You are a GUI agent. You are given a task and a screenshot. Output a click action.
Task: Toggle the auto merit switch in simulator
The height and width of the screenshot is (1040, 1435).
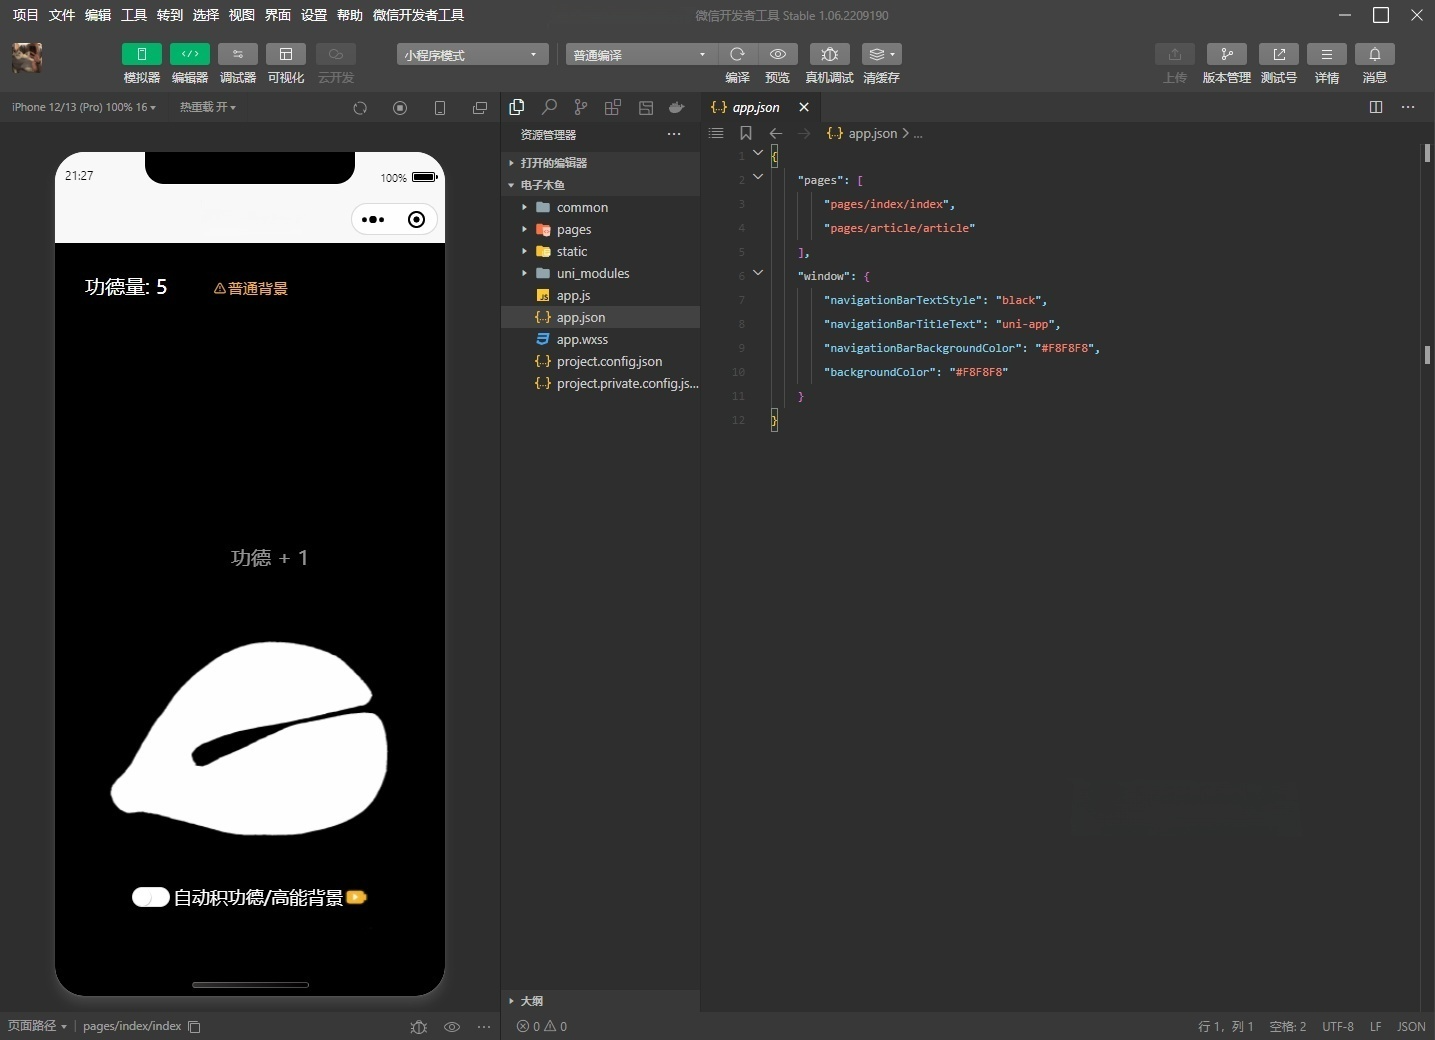(150, 897)
